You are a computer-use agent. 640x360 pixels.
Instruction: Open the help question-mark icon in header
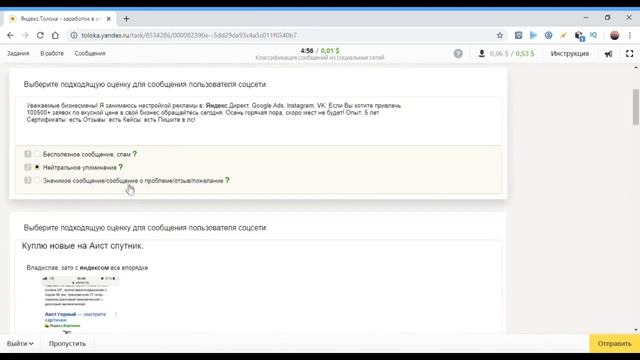click(x=458, y=53)
